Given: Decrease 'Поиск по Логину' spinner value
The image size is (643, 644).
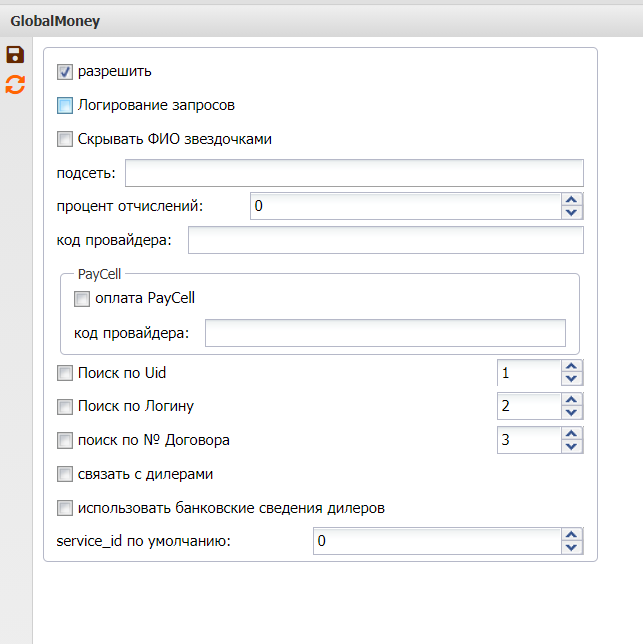Looking at the screenshot, I should point(572,413).
